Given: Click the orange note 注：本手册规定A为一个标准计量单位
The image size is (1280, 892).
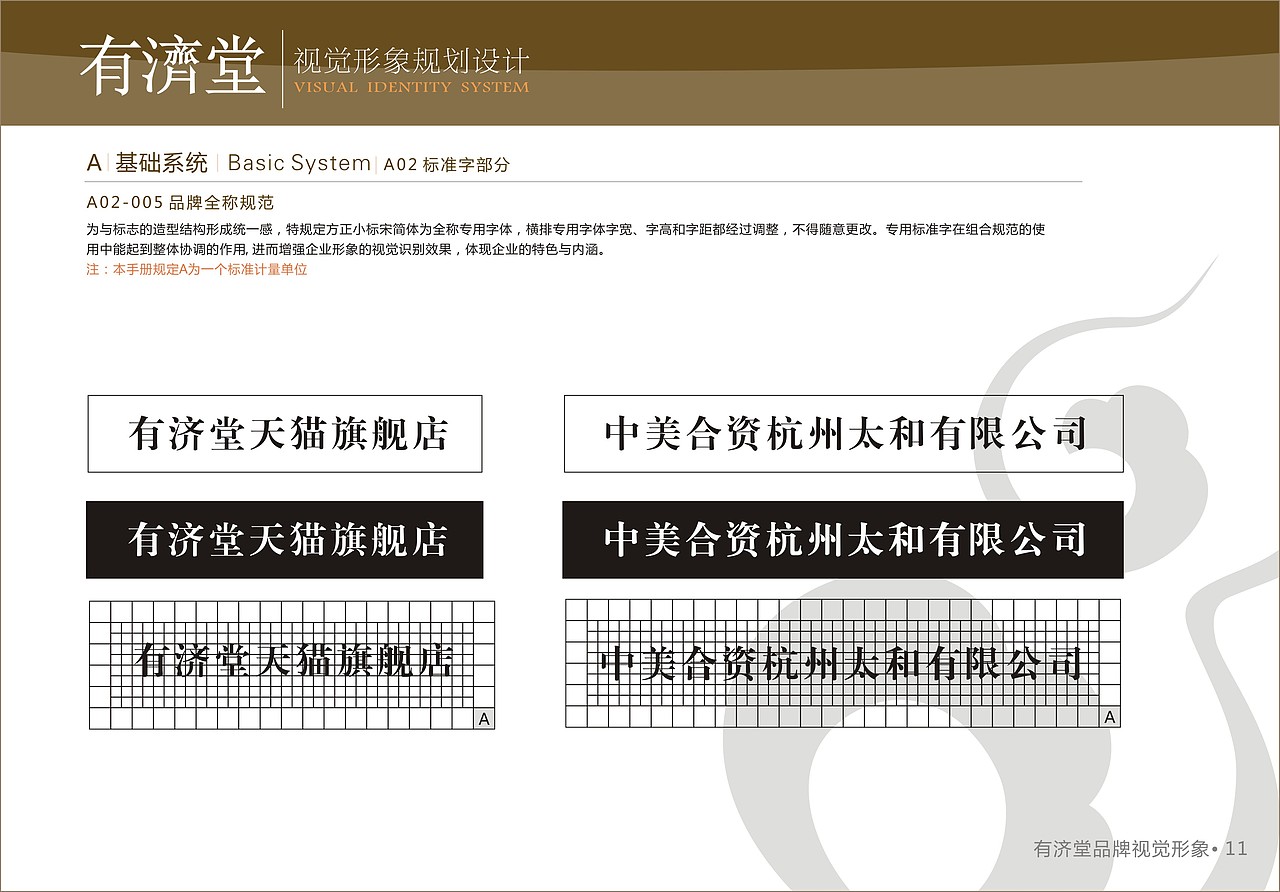Looking at the screenshot, I should tap(197, 270).
